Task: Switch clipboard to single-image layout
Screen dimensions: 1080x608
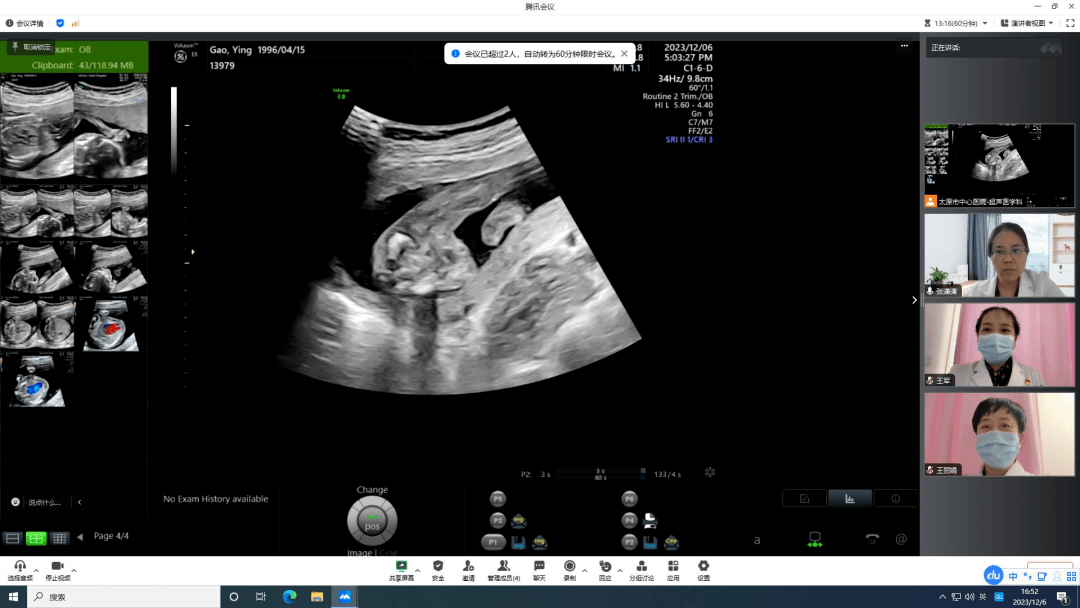Action: tap(12, 538)
